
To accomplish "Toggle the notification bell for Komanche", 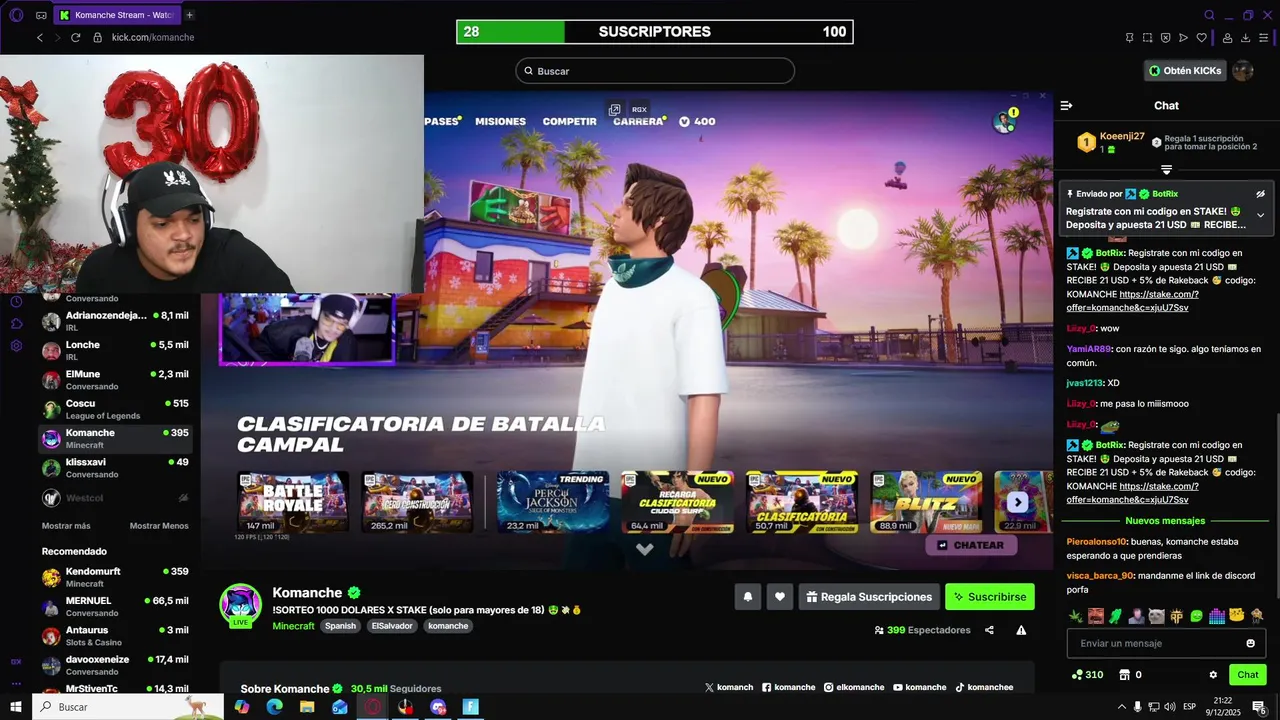I will click(748, 597).
